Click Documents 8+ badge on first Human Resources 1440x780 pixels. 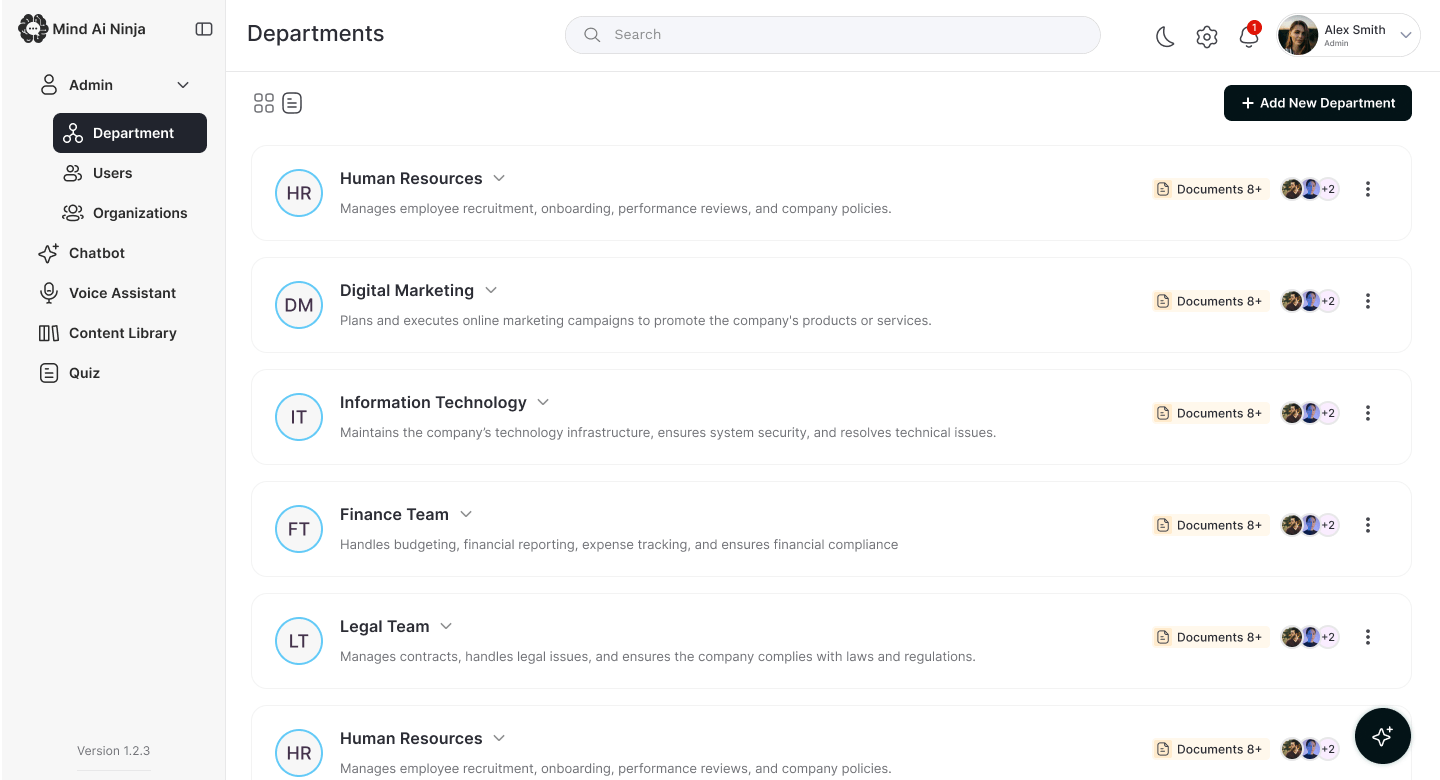pos(1210,189)
